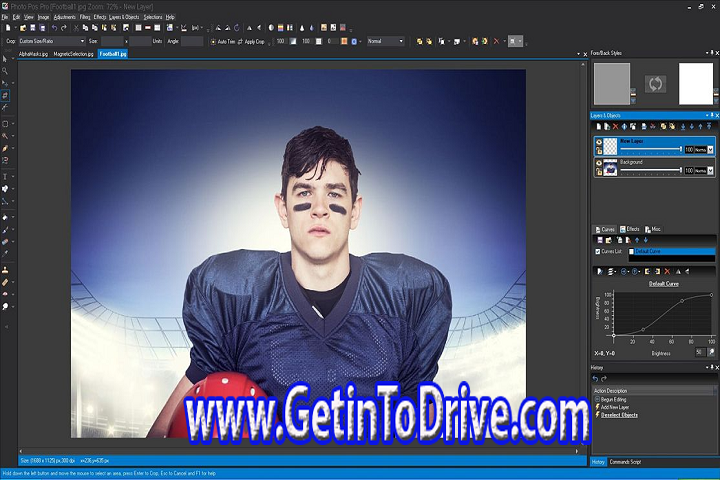Select the Magic Wand tool

pos(5,136)
